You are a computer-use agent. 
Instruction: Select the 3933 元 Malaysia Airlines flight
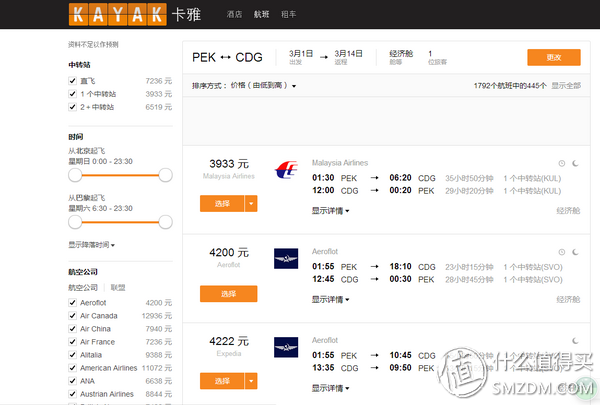coord(222,204)
